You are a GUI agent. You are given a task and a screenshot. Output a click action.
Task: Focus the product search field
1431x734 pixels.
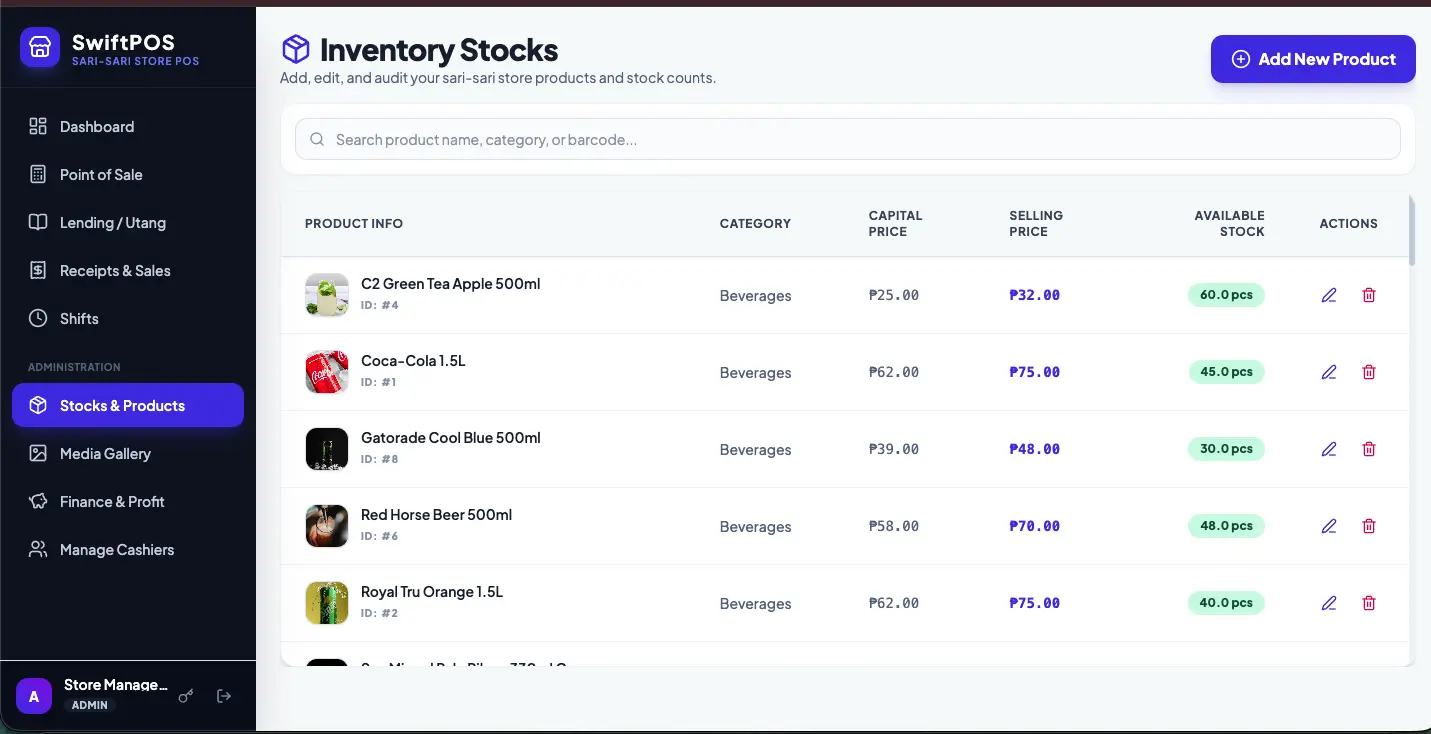click(x=847, y=140)
